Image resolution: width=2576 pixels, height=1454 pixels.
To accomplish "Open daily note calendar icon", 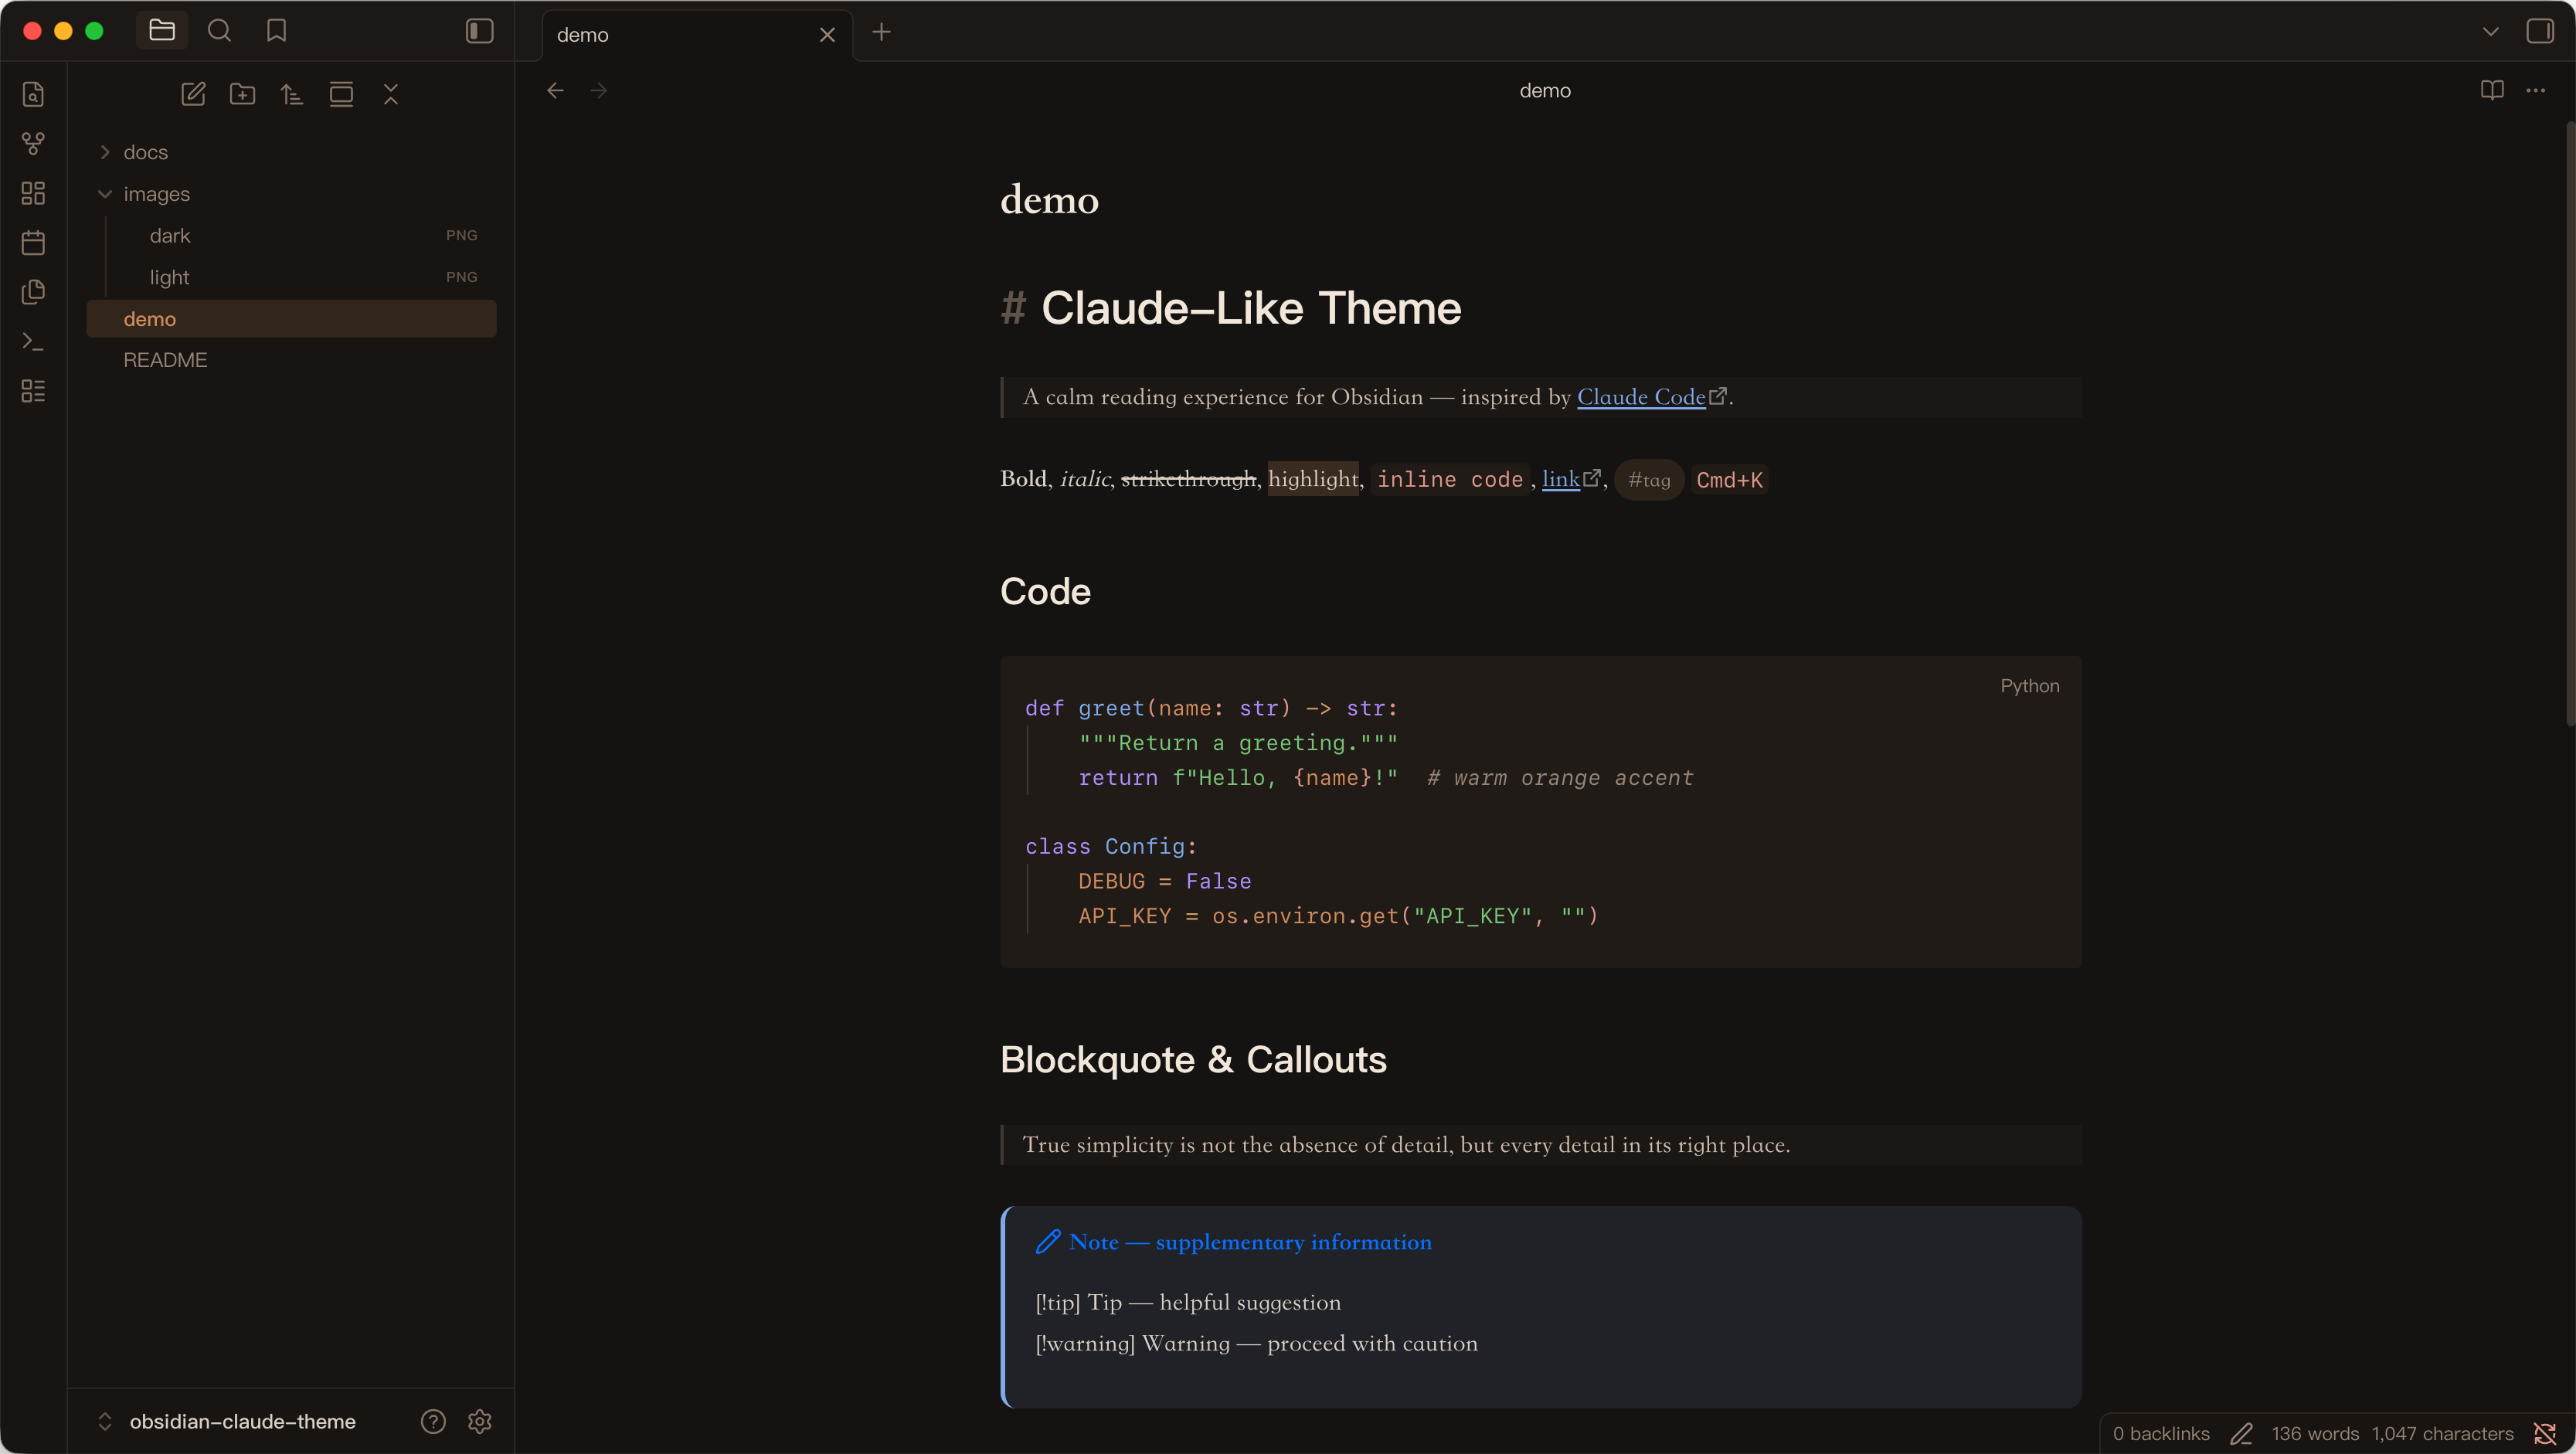I will [x=33, y=242].
